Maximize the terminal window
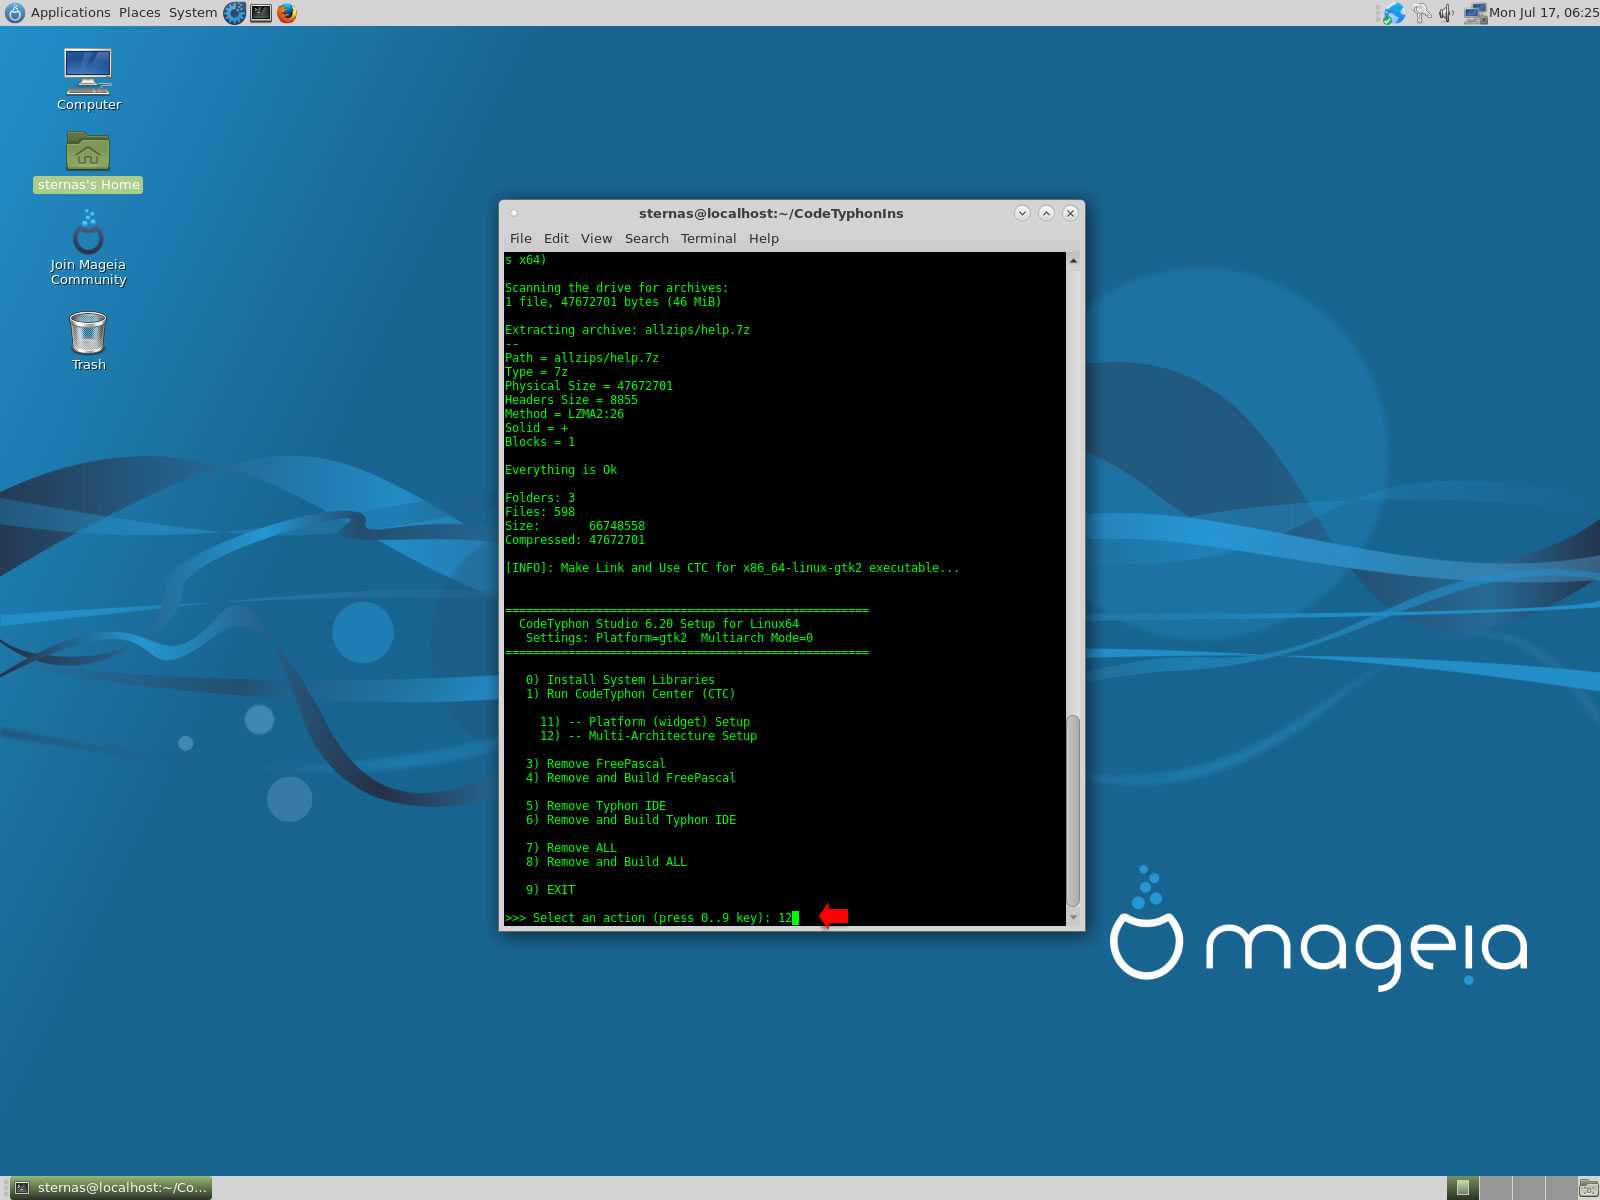The height and width of the screenshot is (1200, 1600). (x=1046, y=213)
